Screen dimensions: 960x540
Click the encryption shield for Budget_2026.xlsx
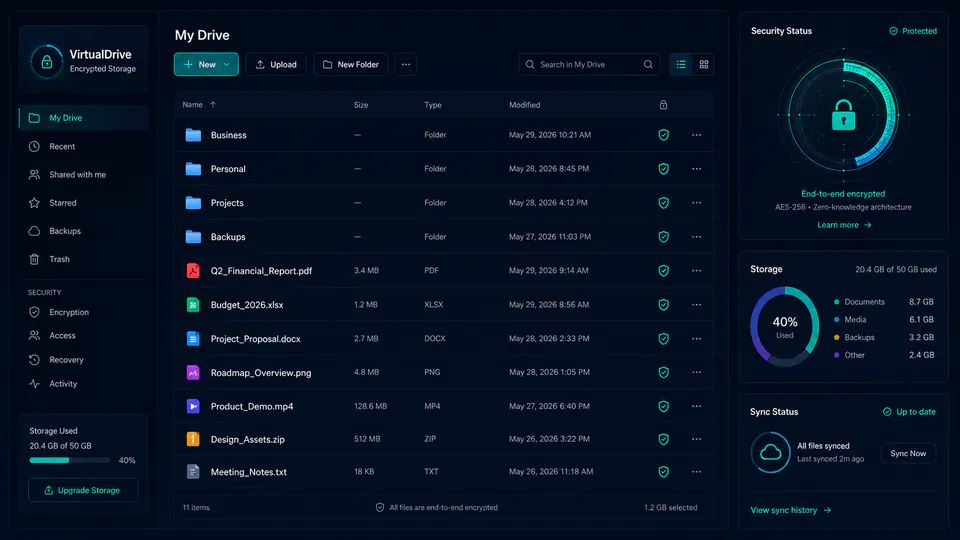tap(664, 304)
